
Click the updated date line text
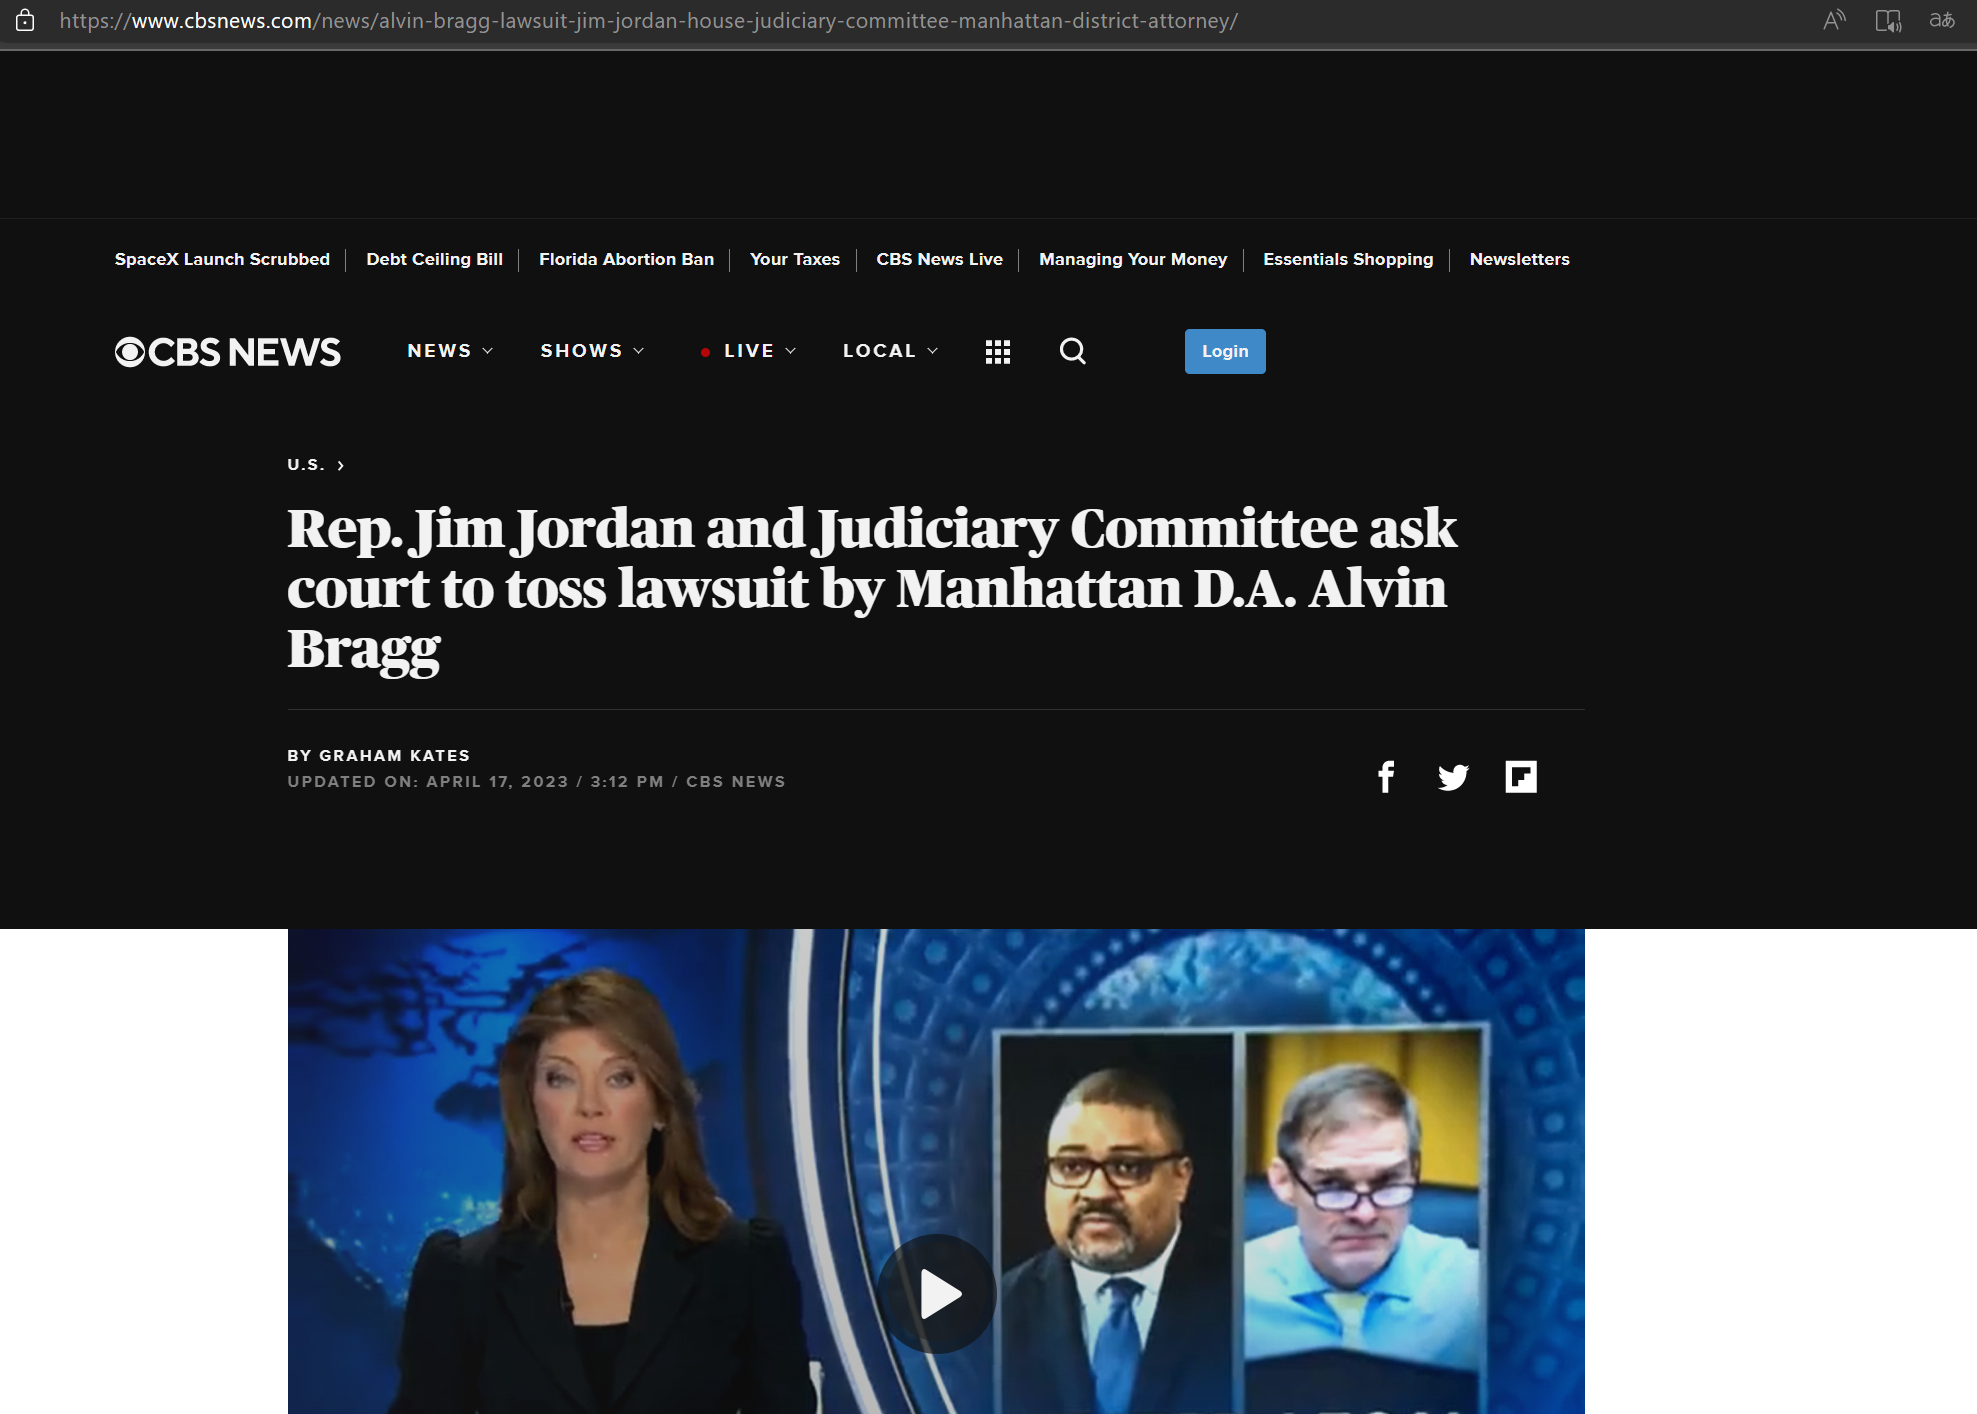coord(536,781)
